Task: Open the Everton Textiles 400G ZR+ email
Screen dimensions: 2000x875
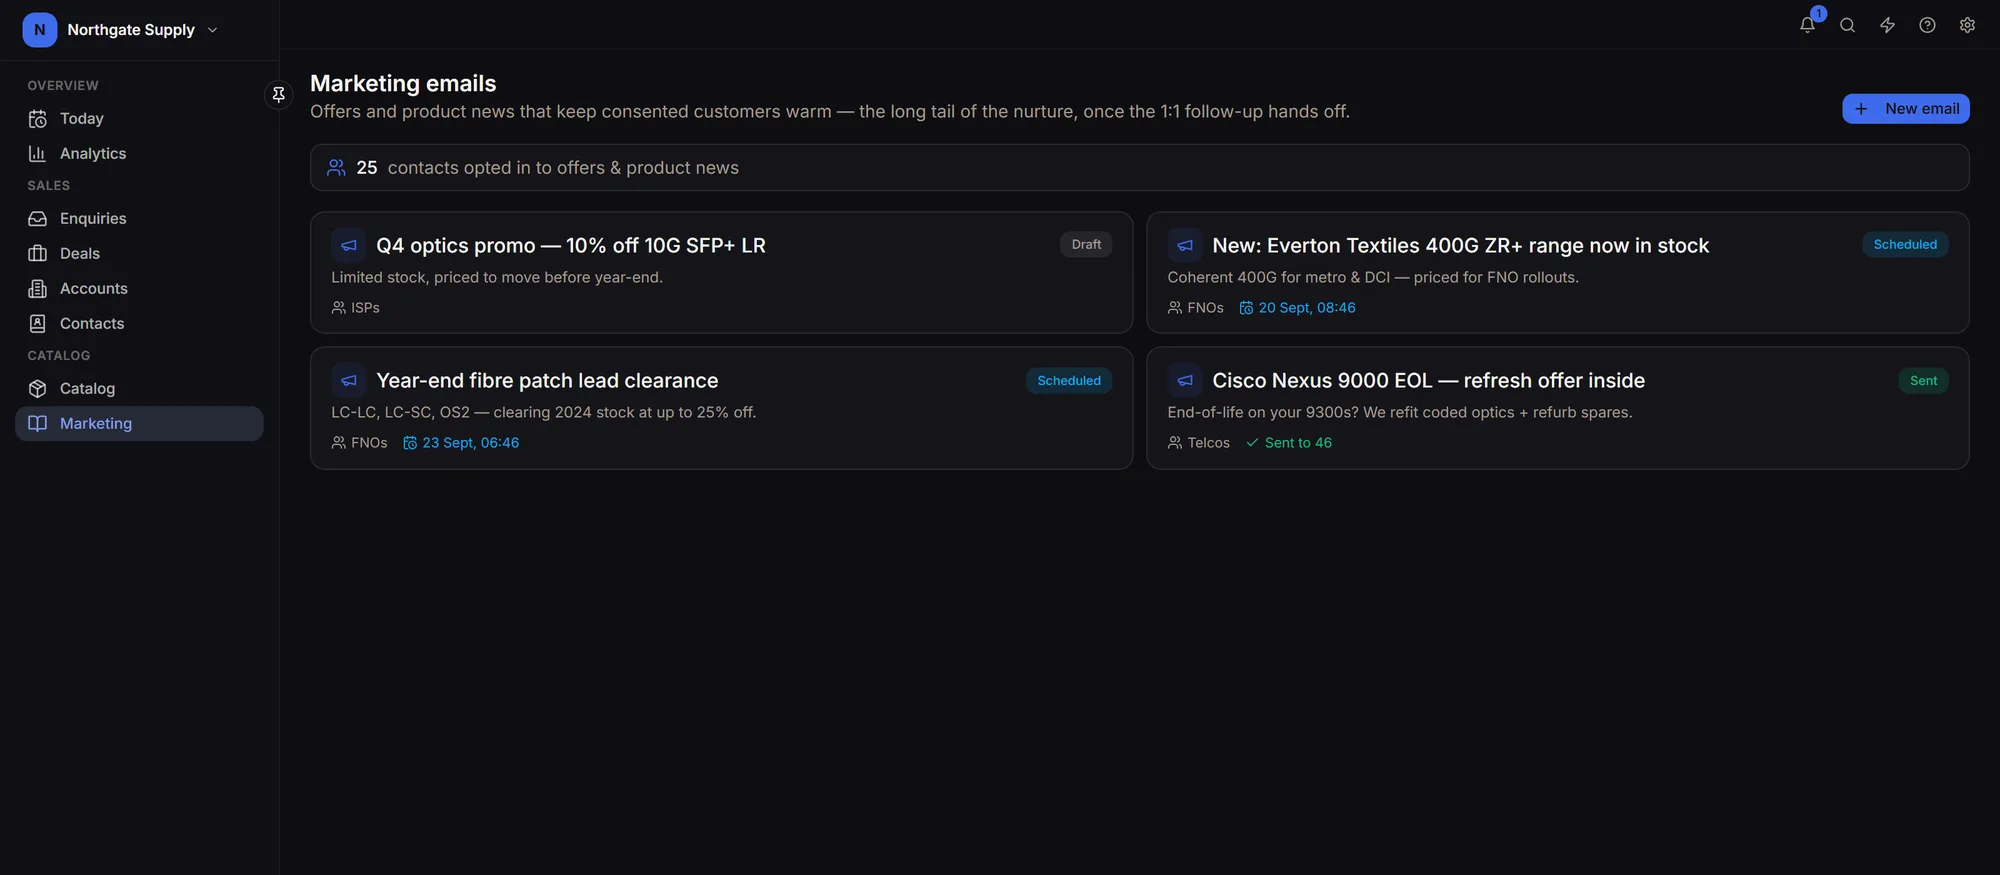Action: tap(1557, 272)
